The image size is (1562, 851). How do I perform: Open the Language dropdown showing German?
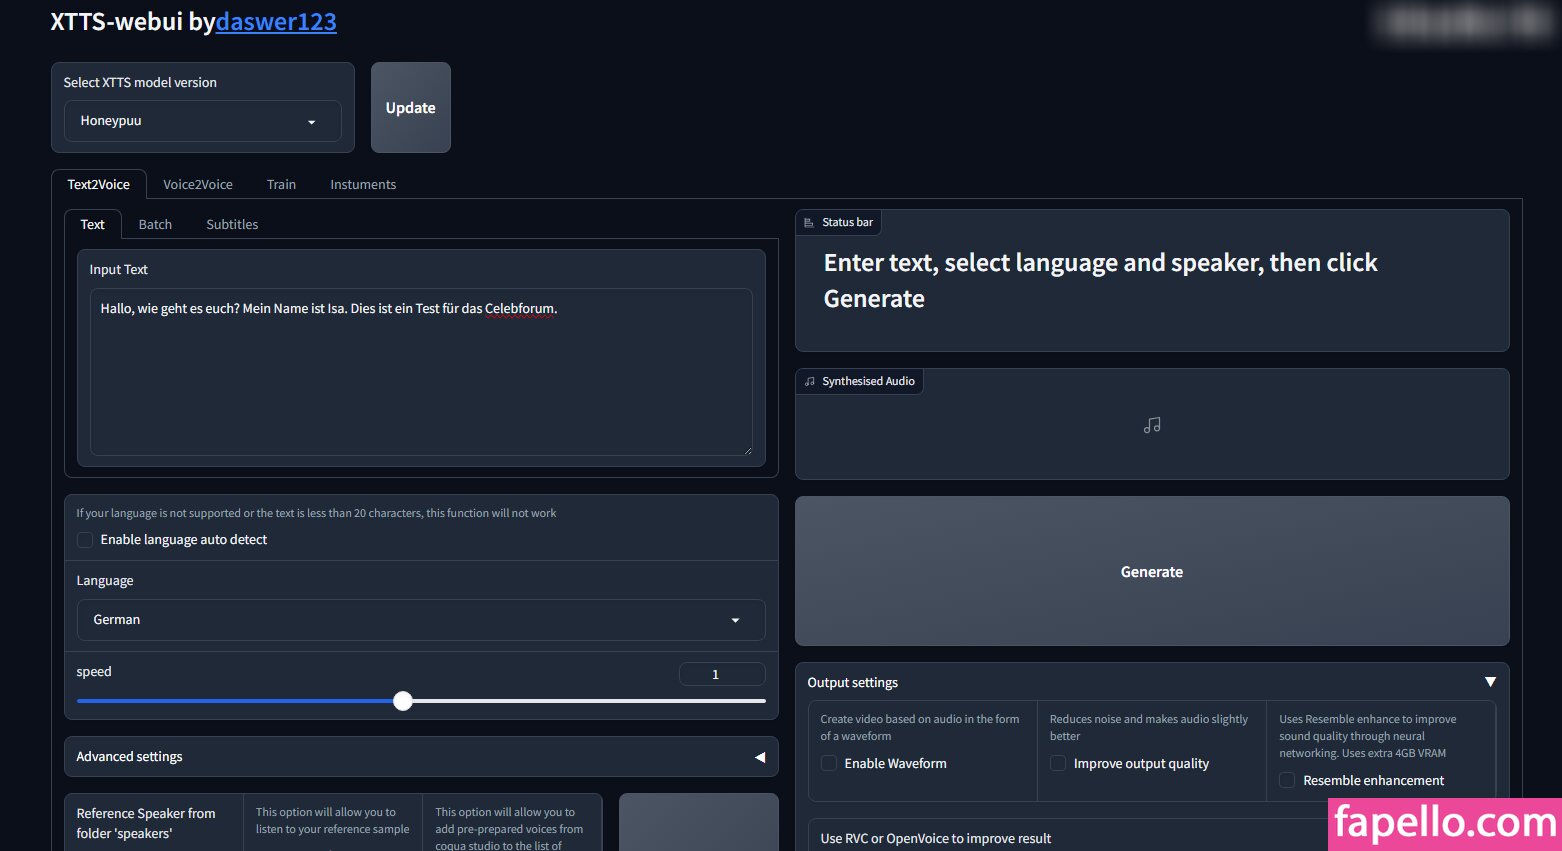(x=420, y=620)
